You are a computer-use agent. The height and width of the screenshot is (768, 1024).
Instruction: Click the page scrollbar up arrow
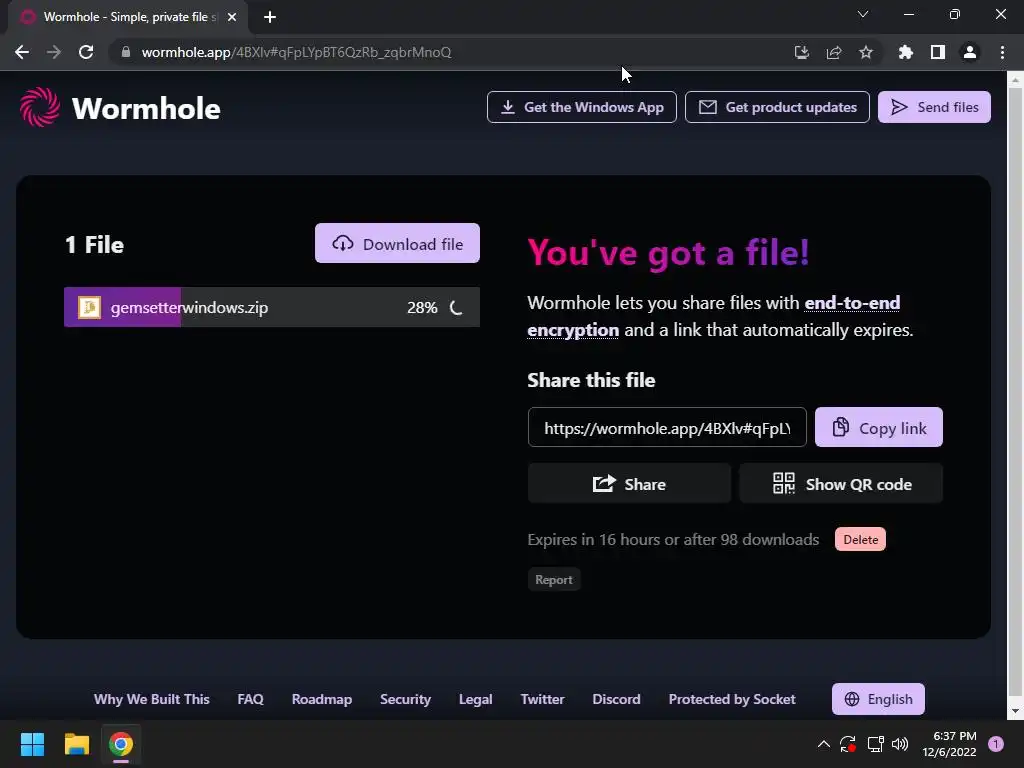[1014, 79]
